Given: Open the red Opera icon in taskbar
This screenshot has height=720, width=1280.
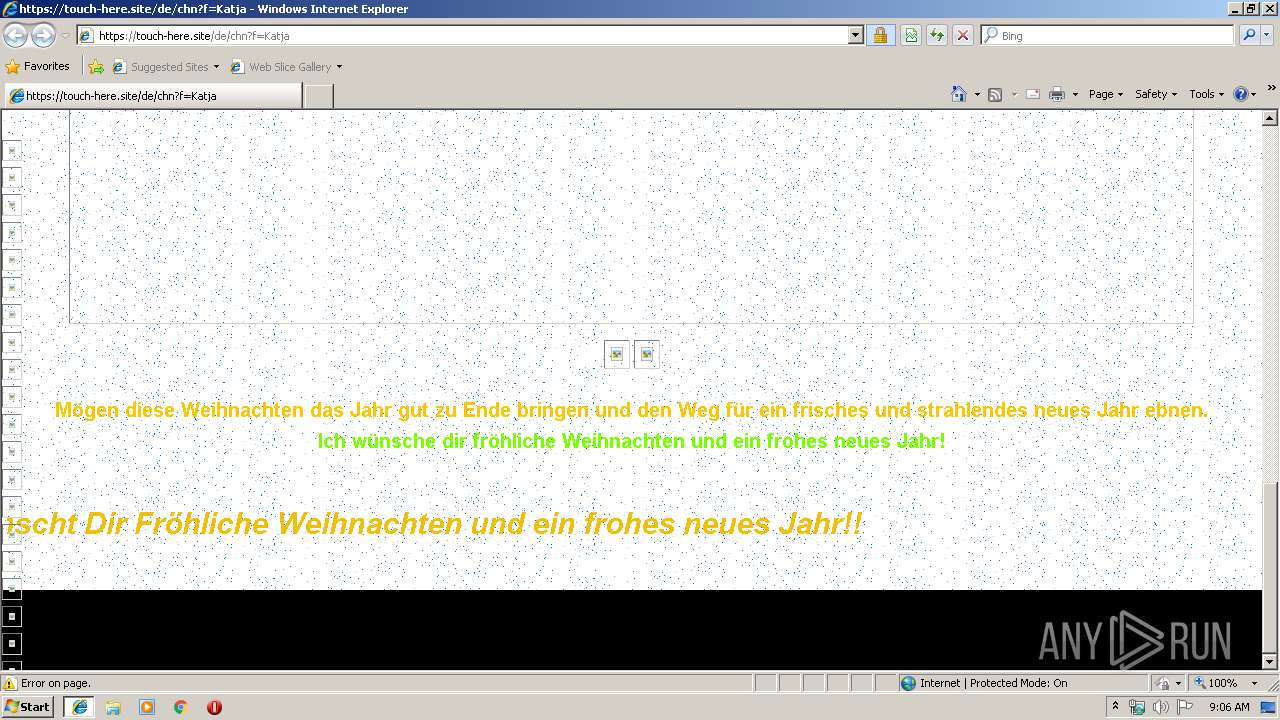Looking at the screenshot, I should [214, 706].
